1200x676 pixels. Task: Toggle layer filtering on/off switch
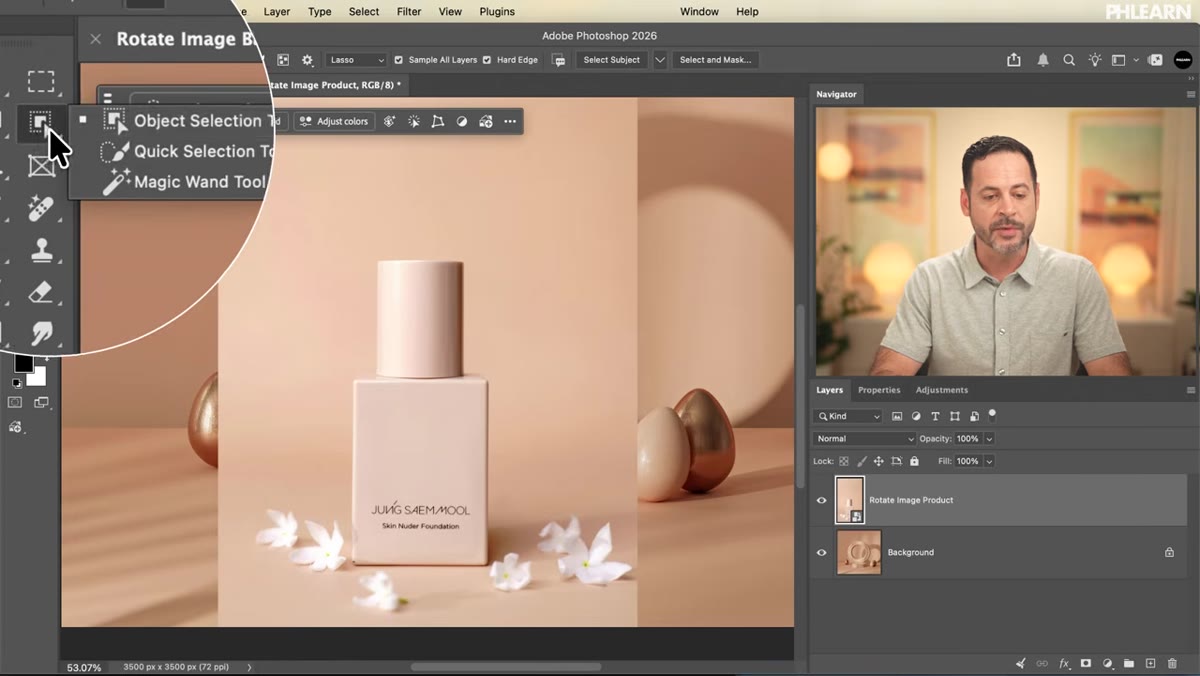pyautogui.click(x=992, y=413)
